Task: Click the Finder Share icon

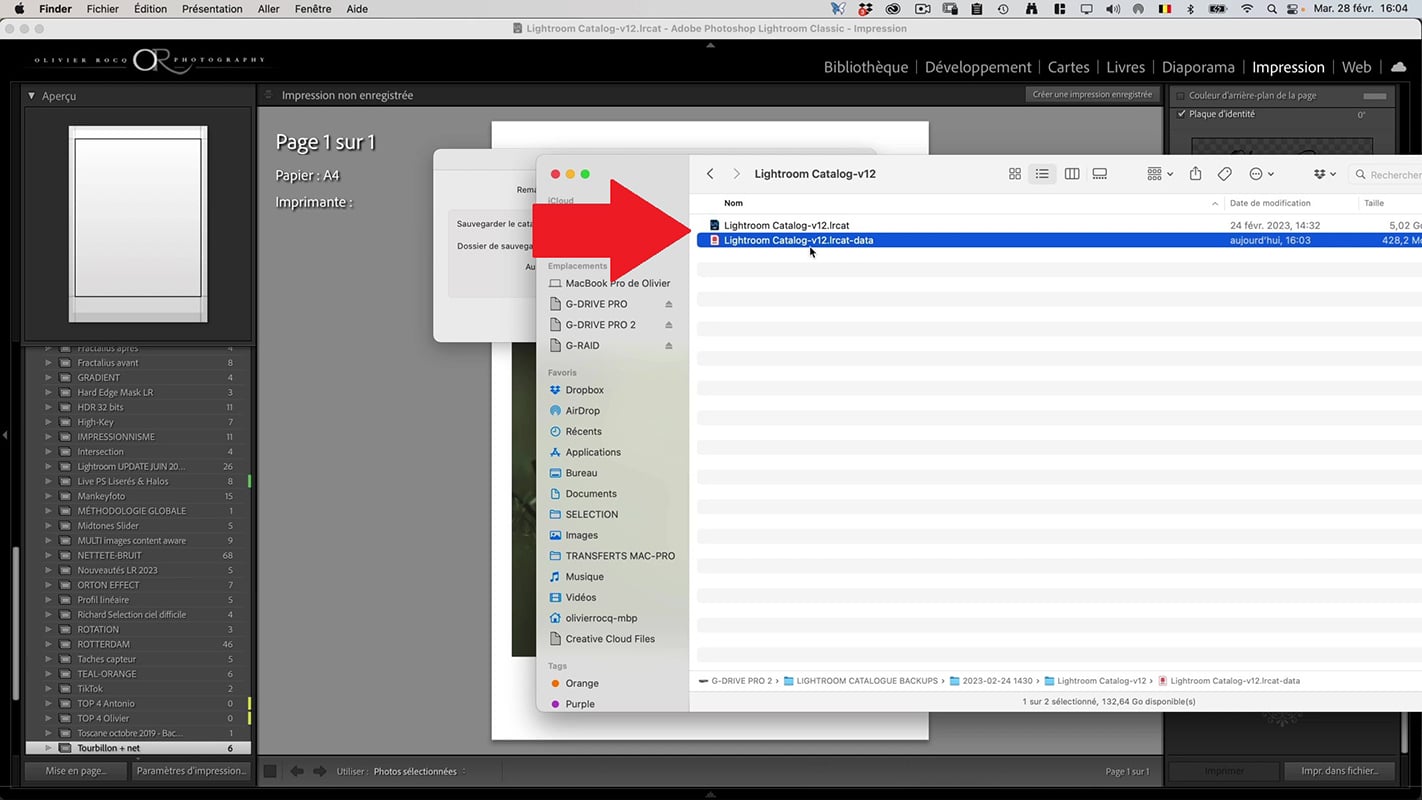Action: 1195,174
